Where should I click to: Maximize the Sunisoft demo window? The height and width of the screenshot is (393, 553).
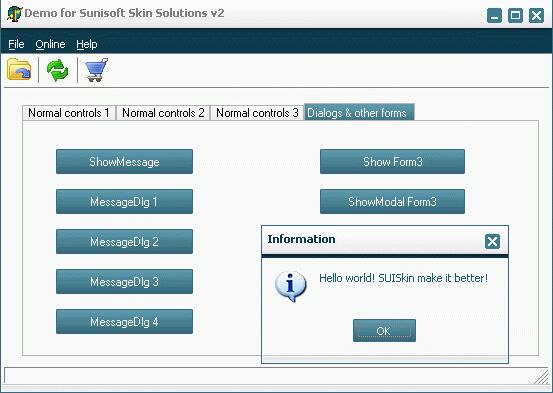pyautogui.click(x=515, y=16)
